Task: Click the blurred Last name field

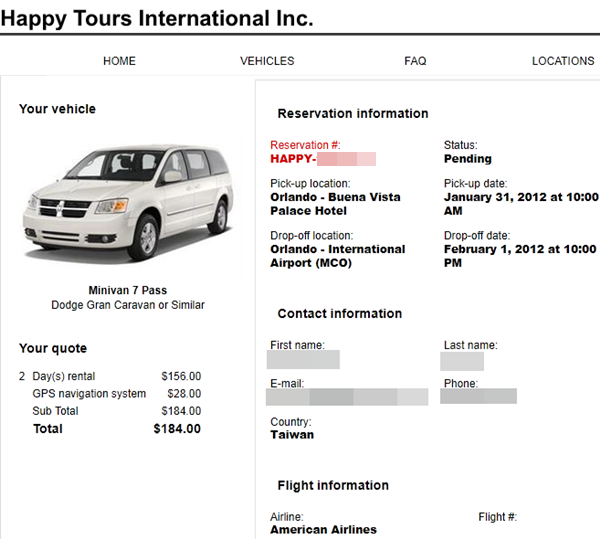Action: pyautogui.click(x=462, y=361)
